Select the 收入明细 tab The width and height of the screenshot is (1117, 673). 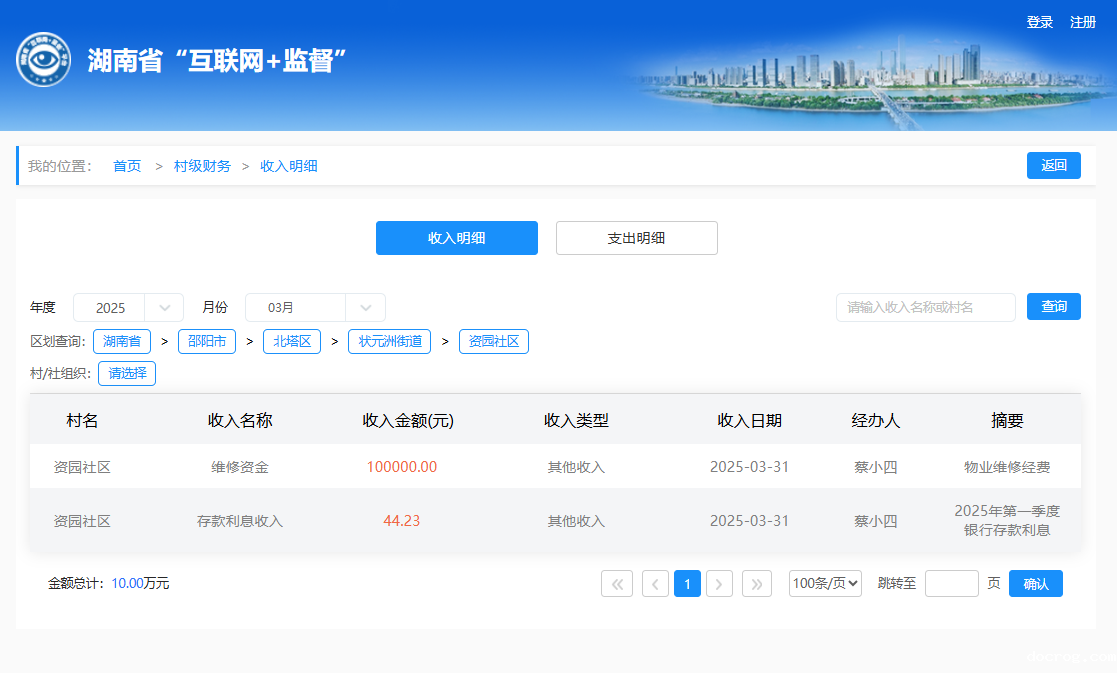pyautogui.click(x=456, y=238)
